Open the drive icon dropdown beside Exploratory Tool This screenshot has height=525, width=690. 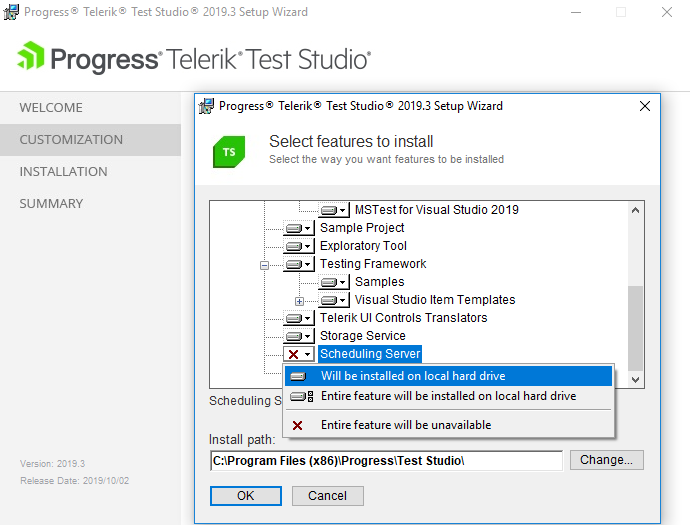coord(299,246)
